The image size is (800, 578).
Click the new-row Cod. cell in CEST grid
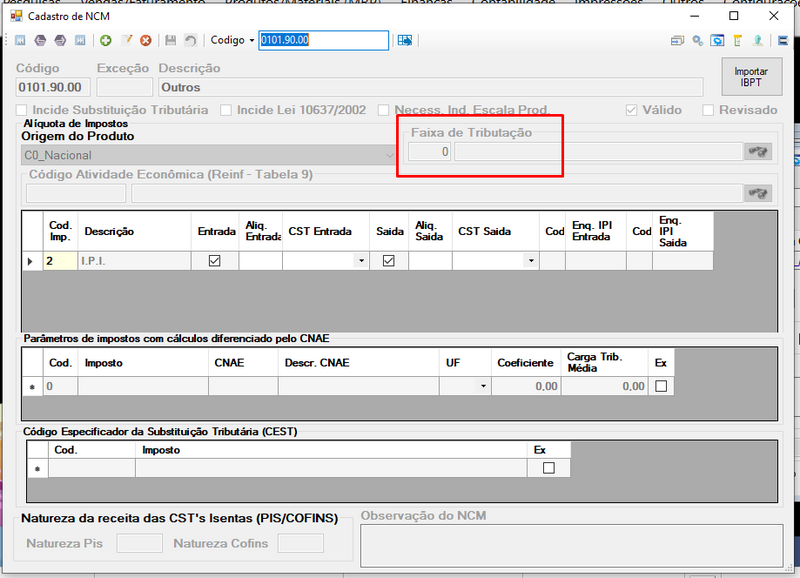92,468
